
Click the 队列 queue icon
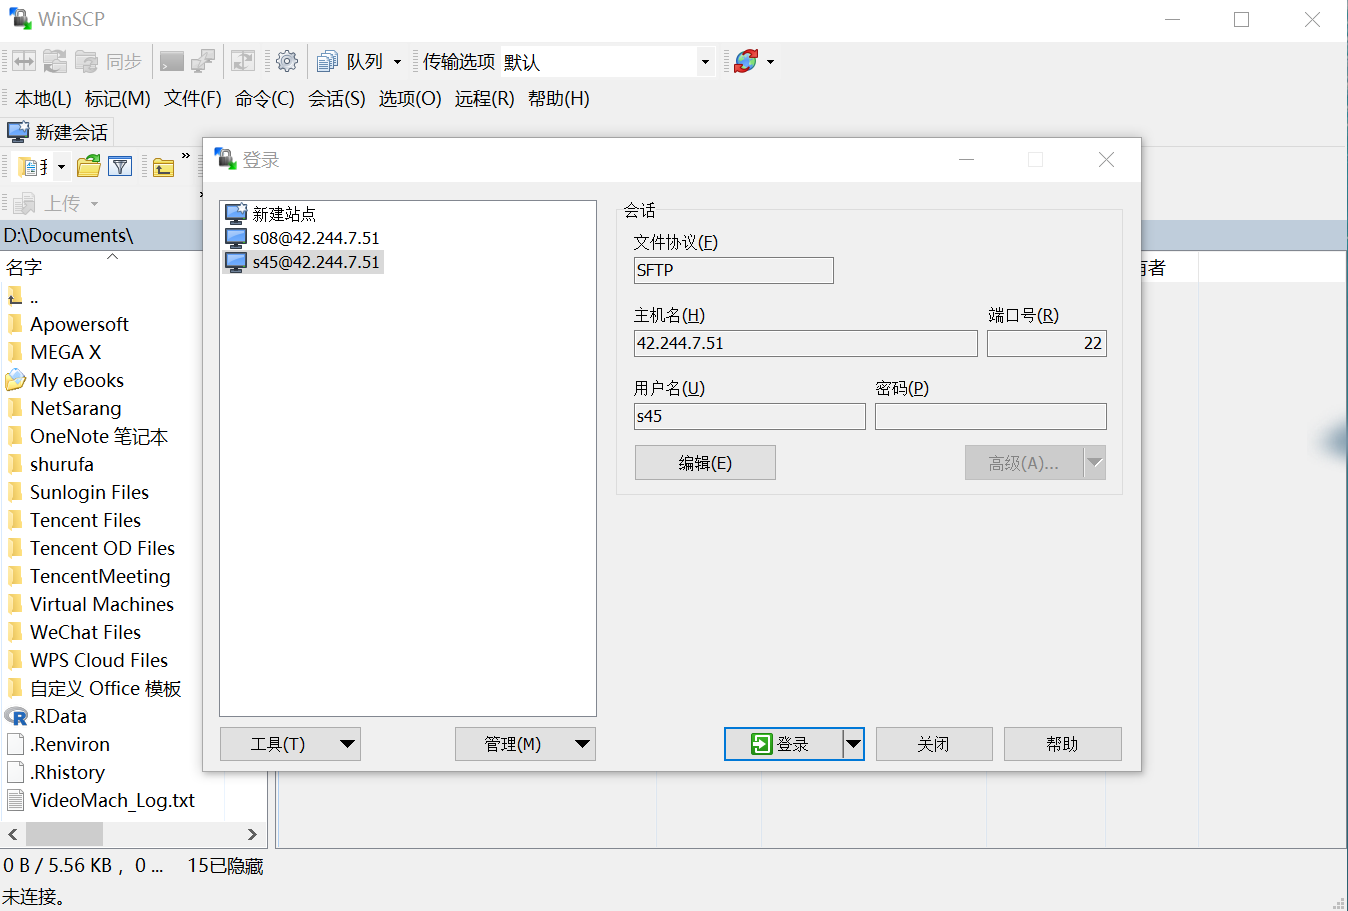point(327,62)
